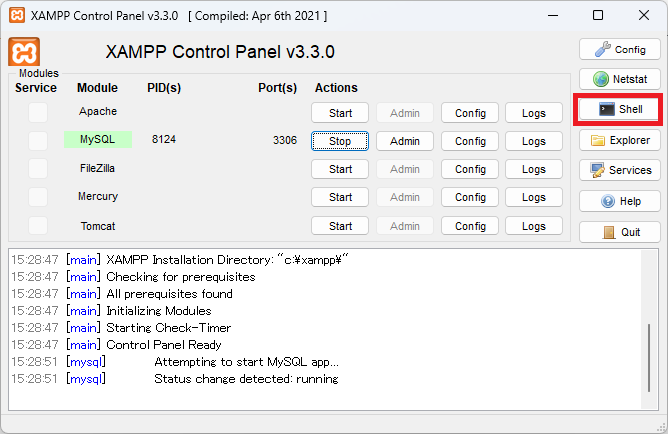Click the MySQL PID value 8124
The width and height of the screenshot is (668, 434).
[164, 139]
